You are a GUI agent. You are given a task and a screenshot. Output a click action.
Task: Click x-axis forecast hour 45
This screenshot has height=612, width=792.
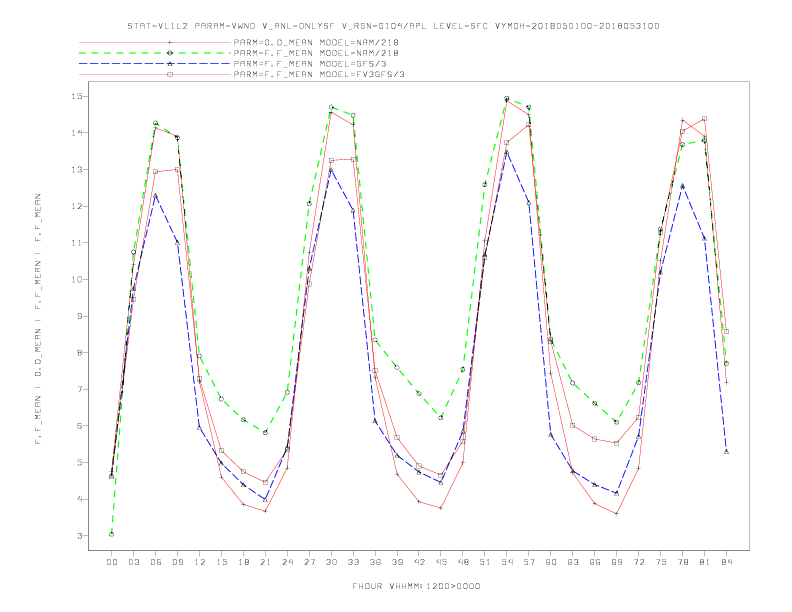[441, 562]
